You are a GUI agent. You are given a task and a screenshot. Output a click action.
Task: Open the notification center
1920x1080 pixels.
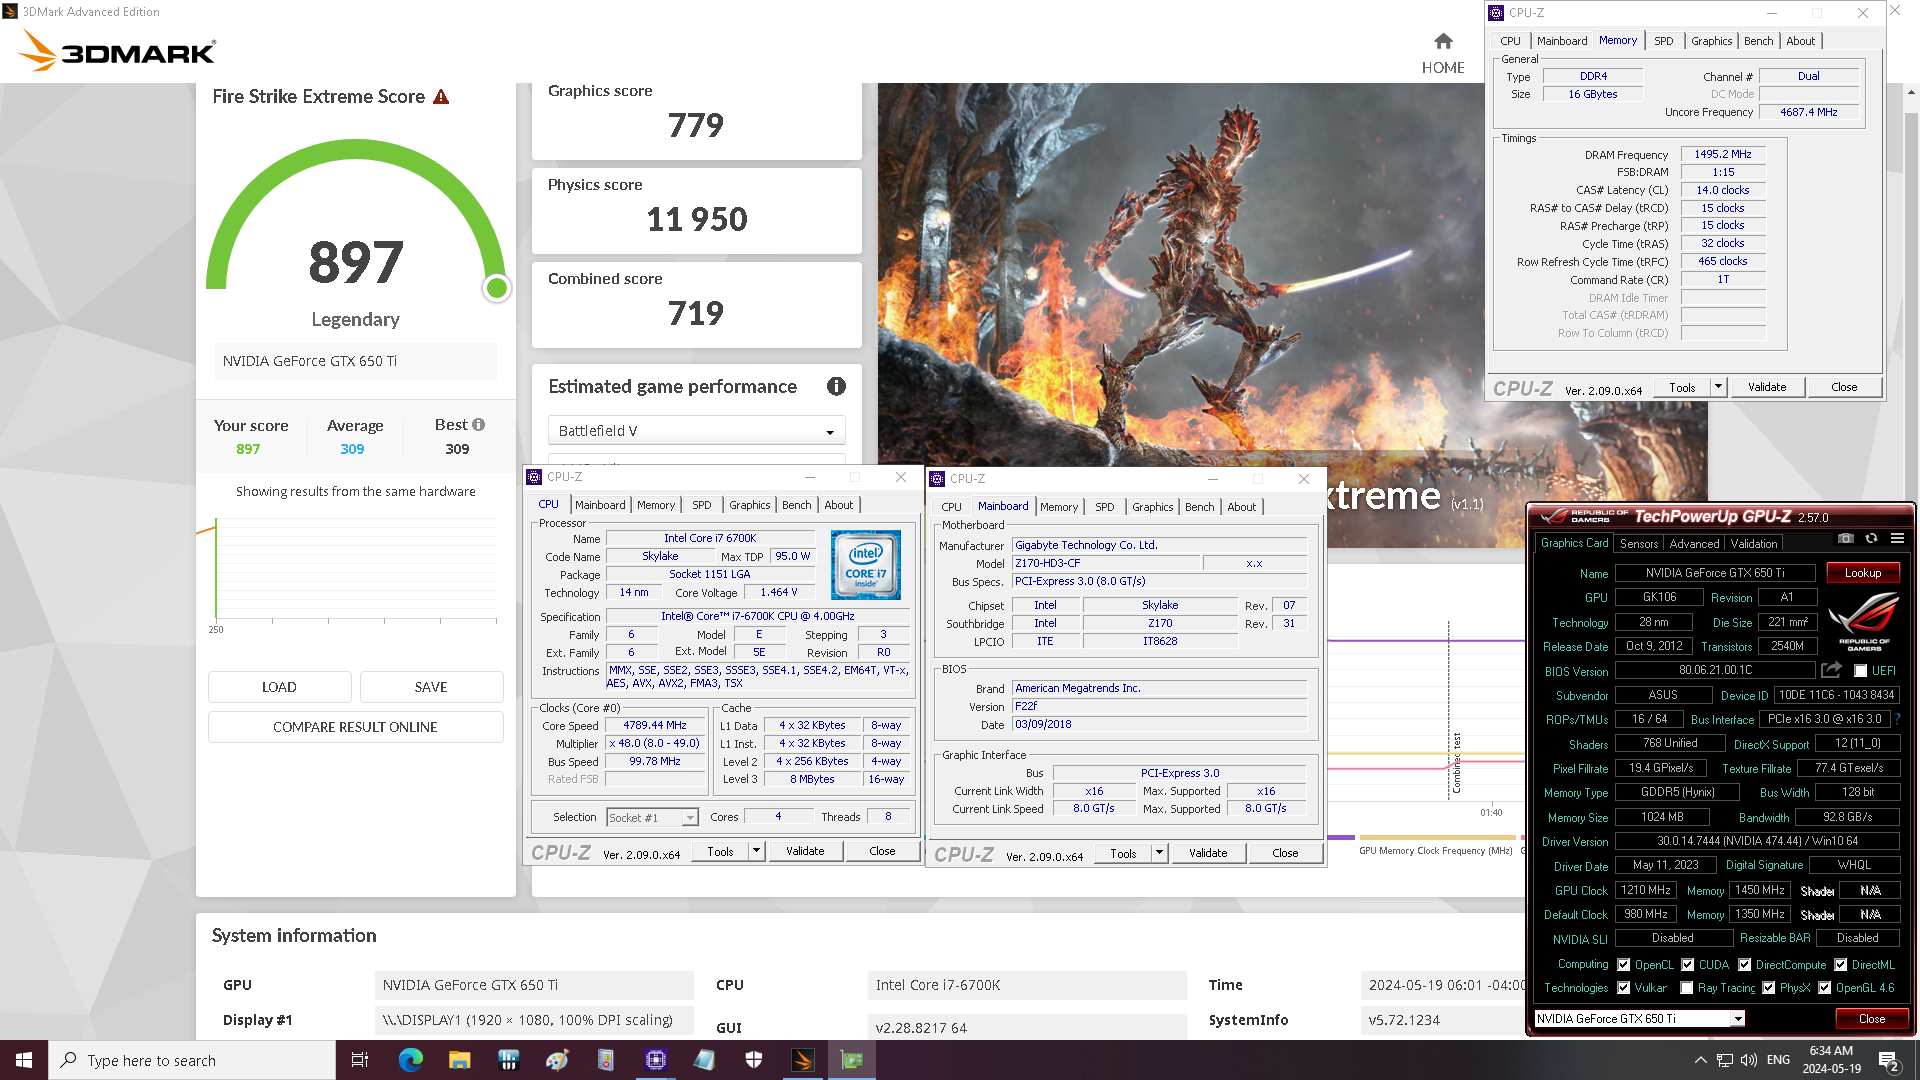[x=1889, y=1061]
